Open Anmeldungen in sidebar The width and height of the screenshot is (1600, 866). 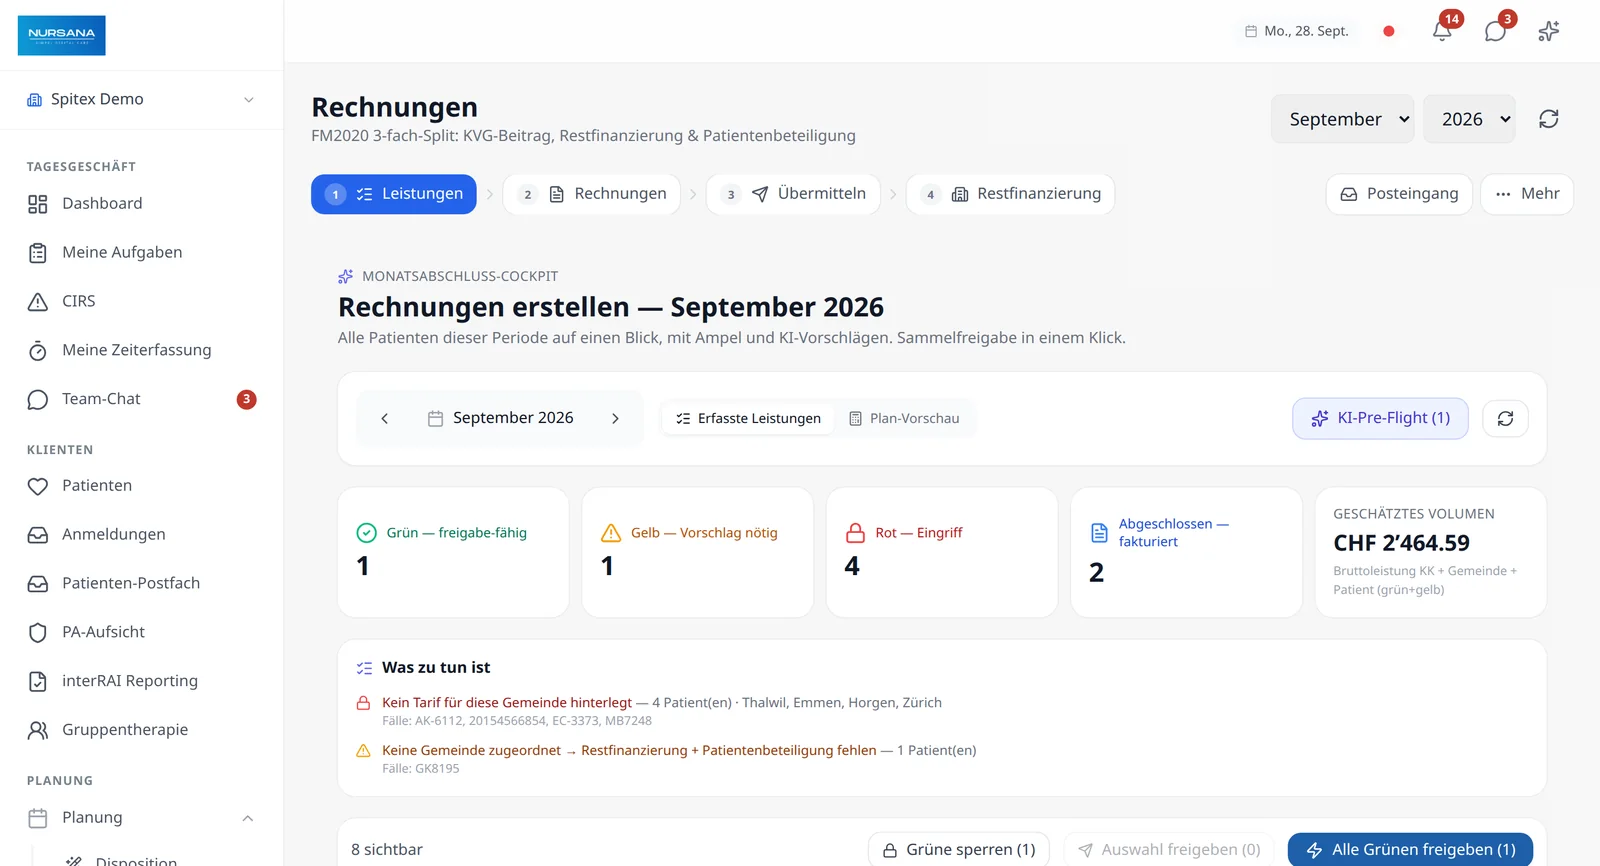[x=141, y=535]
